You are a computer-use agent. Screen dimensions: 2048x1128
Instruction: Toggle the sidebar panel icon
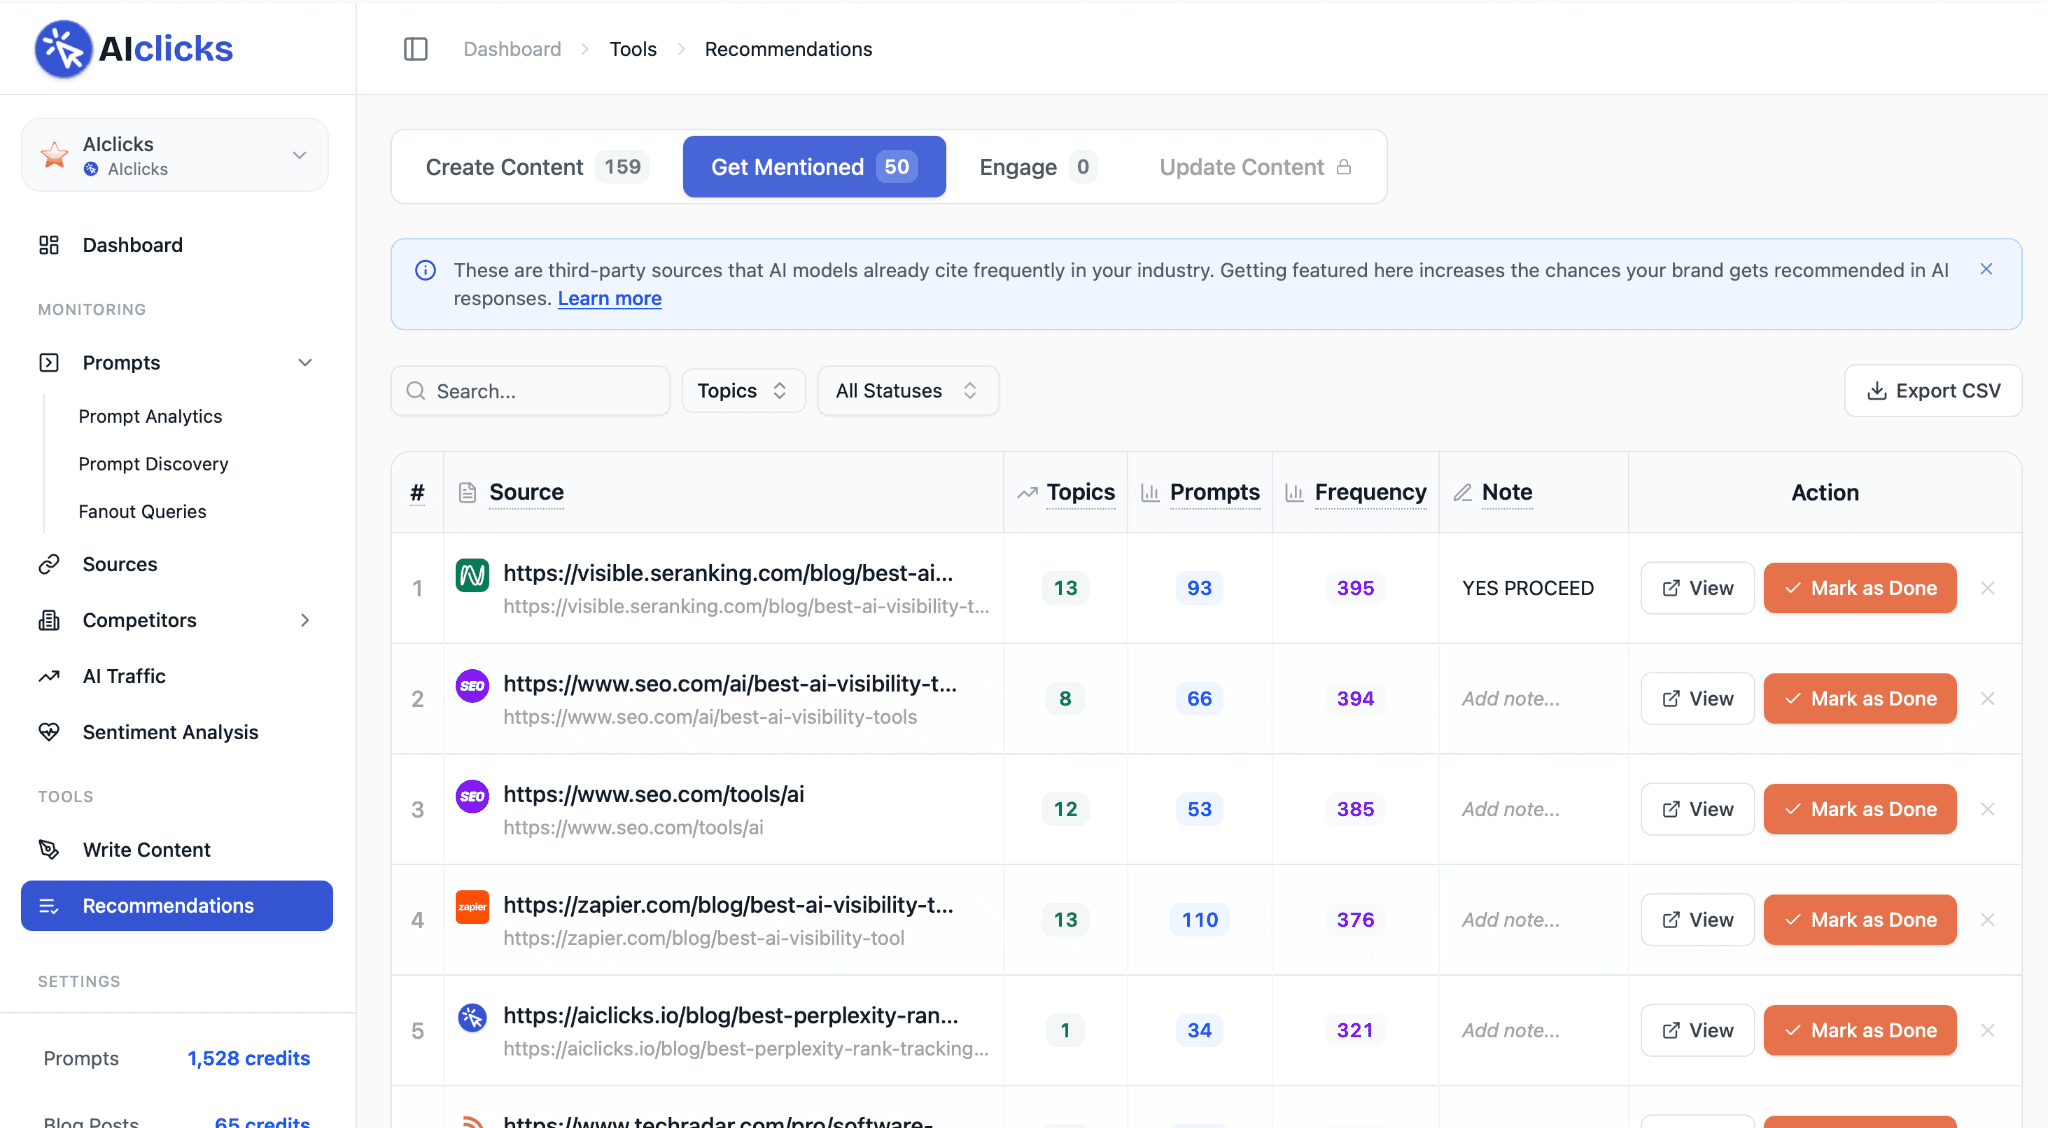coord(416,49)
